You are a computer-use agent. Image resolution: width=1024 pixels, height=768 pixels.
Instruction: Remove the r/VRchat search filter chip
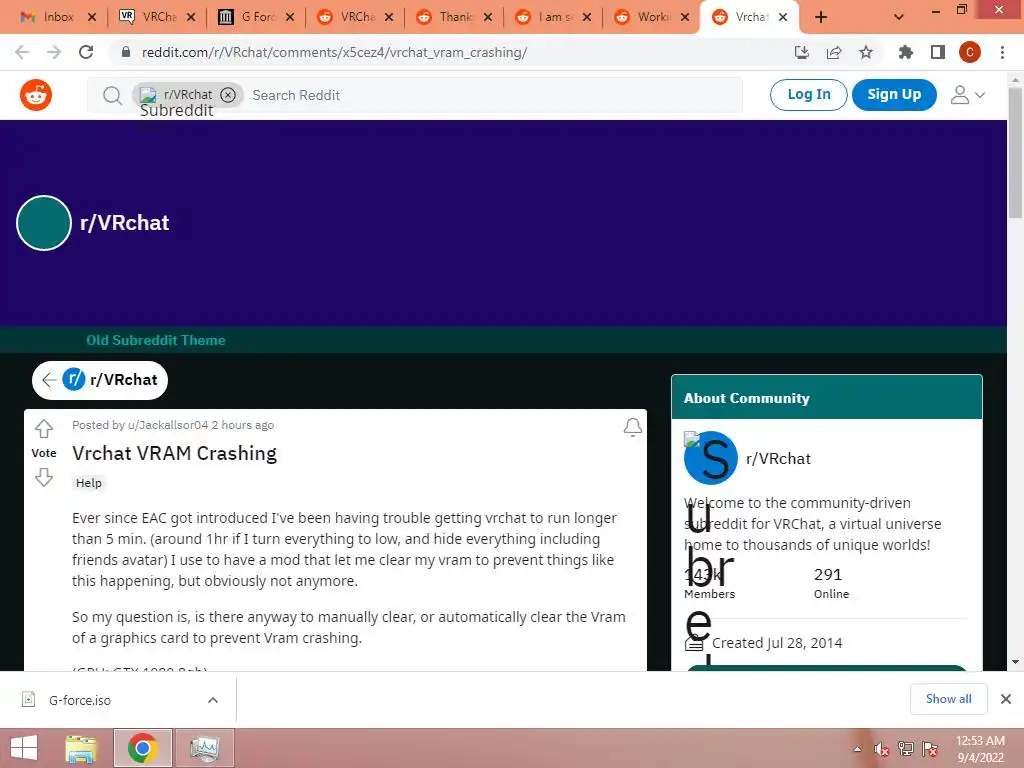pyautogui.click(x=228, y=95)
